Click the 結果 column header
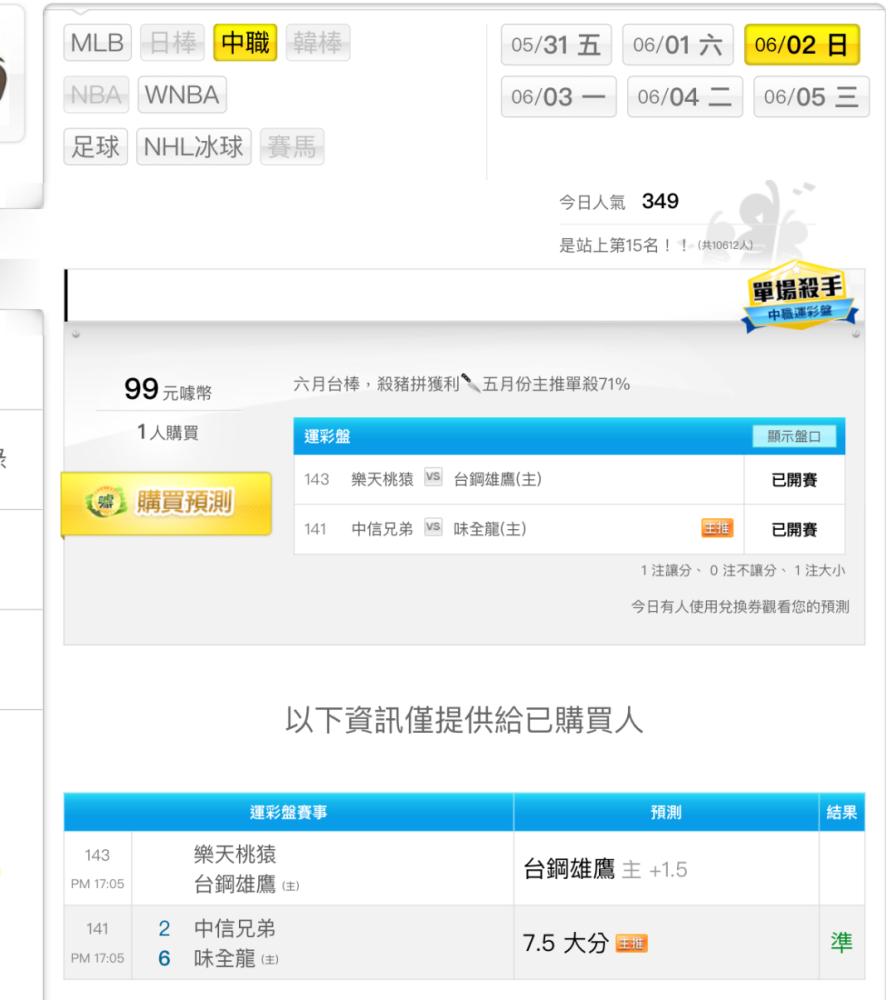 click(842, 812)
